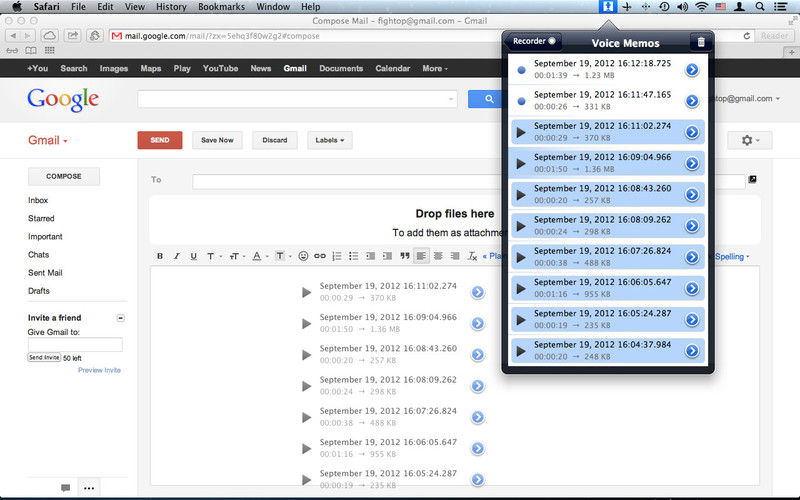Play the 16:11:02.274 memo in the Voice Memos panel
The height and width of the screenshot is (500, 800).
[520, 133]
